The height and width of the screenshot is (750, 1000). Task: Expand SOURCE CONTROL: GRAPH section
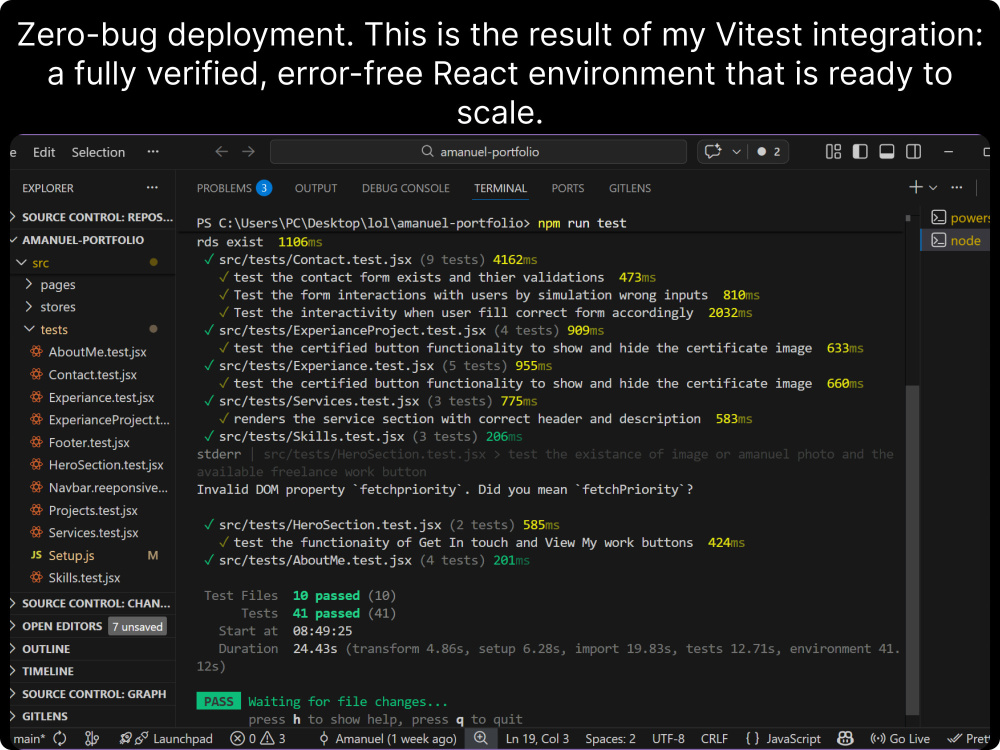click(x=92, y=693)
